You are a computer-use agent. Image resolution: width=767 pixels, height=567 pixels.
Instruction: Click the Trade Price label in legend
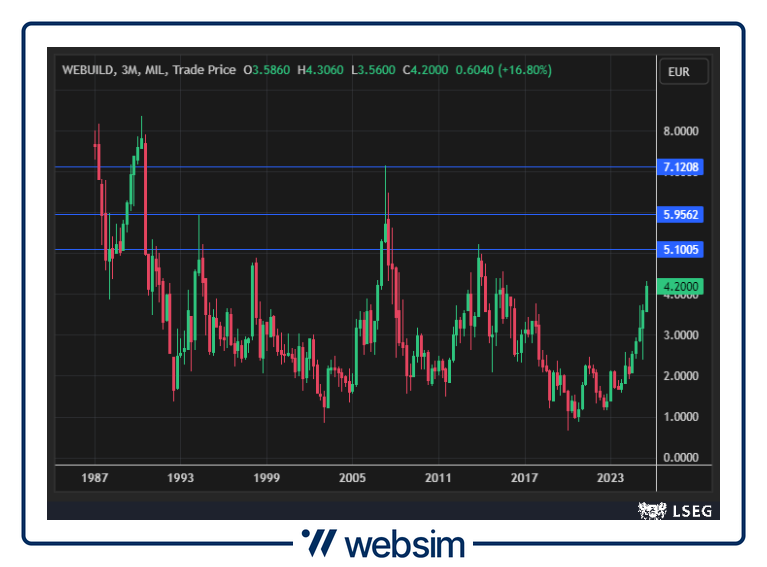coord(204,70)
